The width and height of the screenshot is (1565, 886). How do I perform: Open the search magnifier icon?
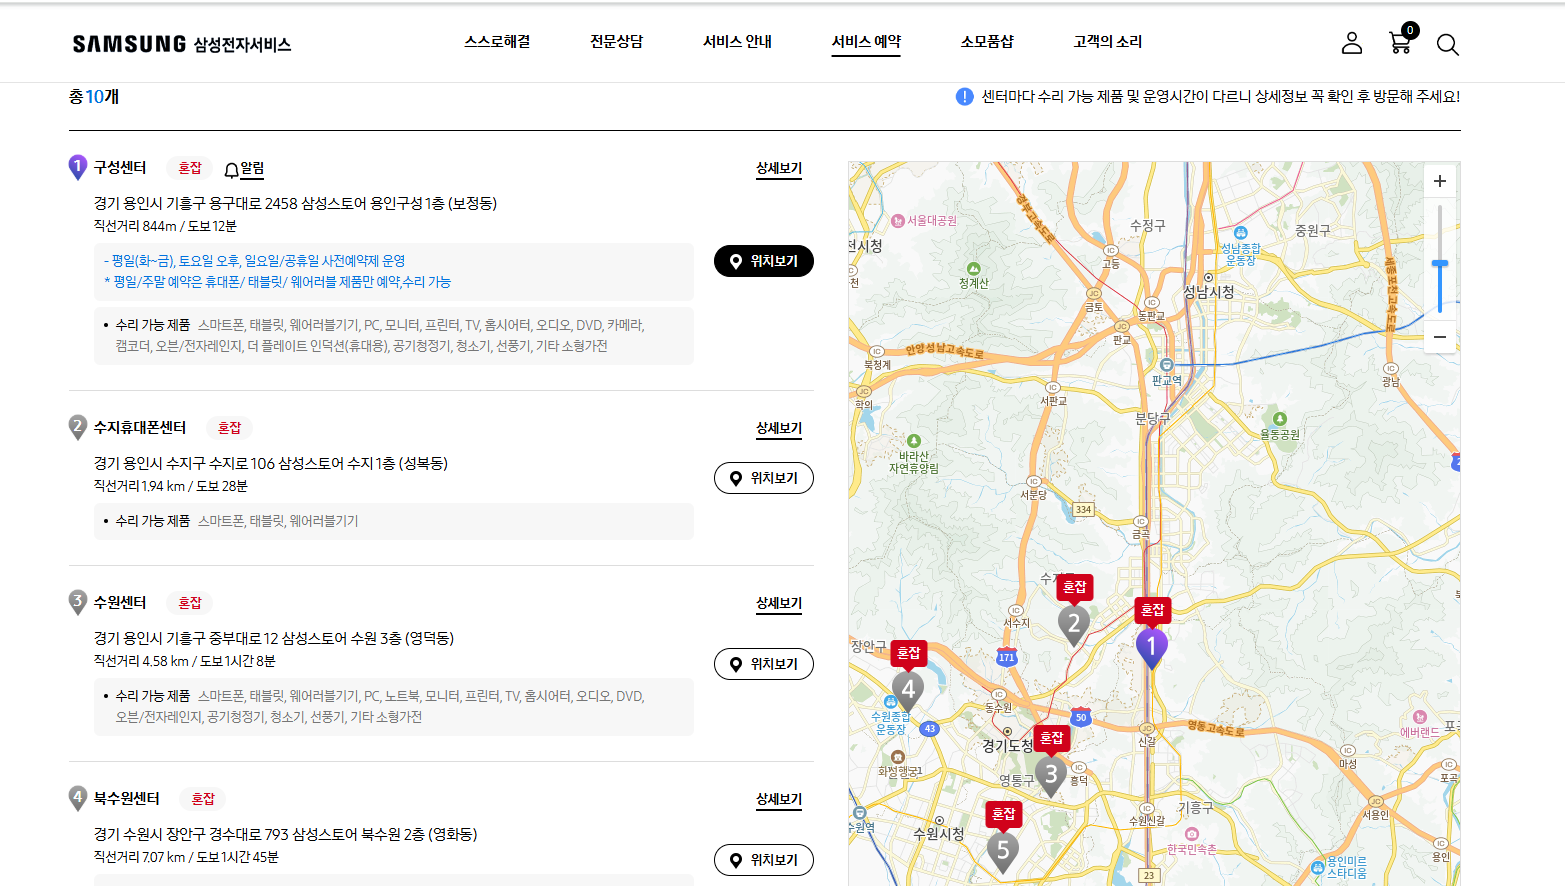pyautogui.click(x=1447, y=44)
